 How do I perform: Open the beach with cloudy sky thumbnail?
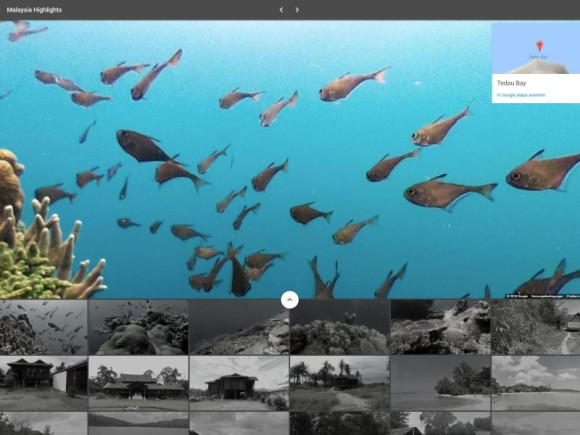(x=536, y=383)
